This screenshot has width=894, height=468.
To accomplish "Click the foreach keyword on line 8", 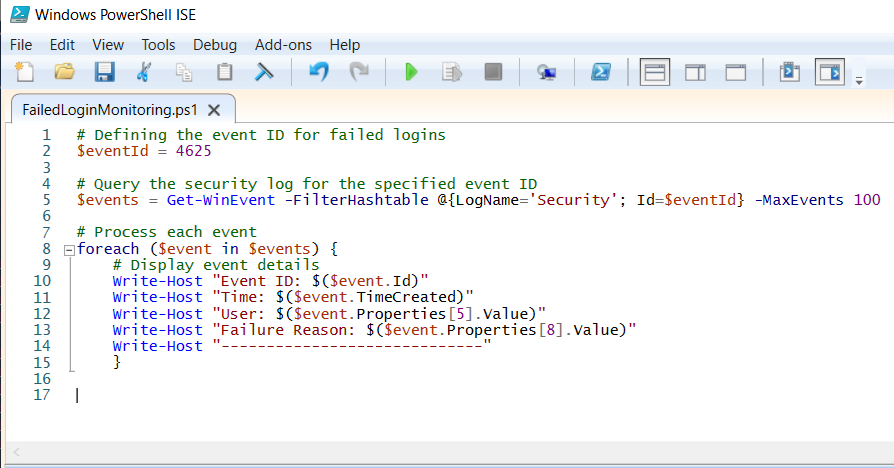I will pos(108,249).
